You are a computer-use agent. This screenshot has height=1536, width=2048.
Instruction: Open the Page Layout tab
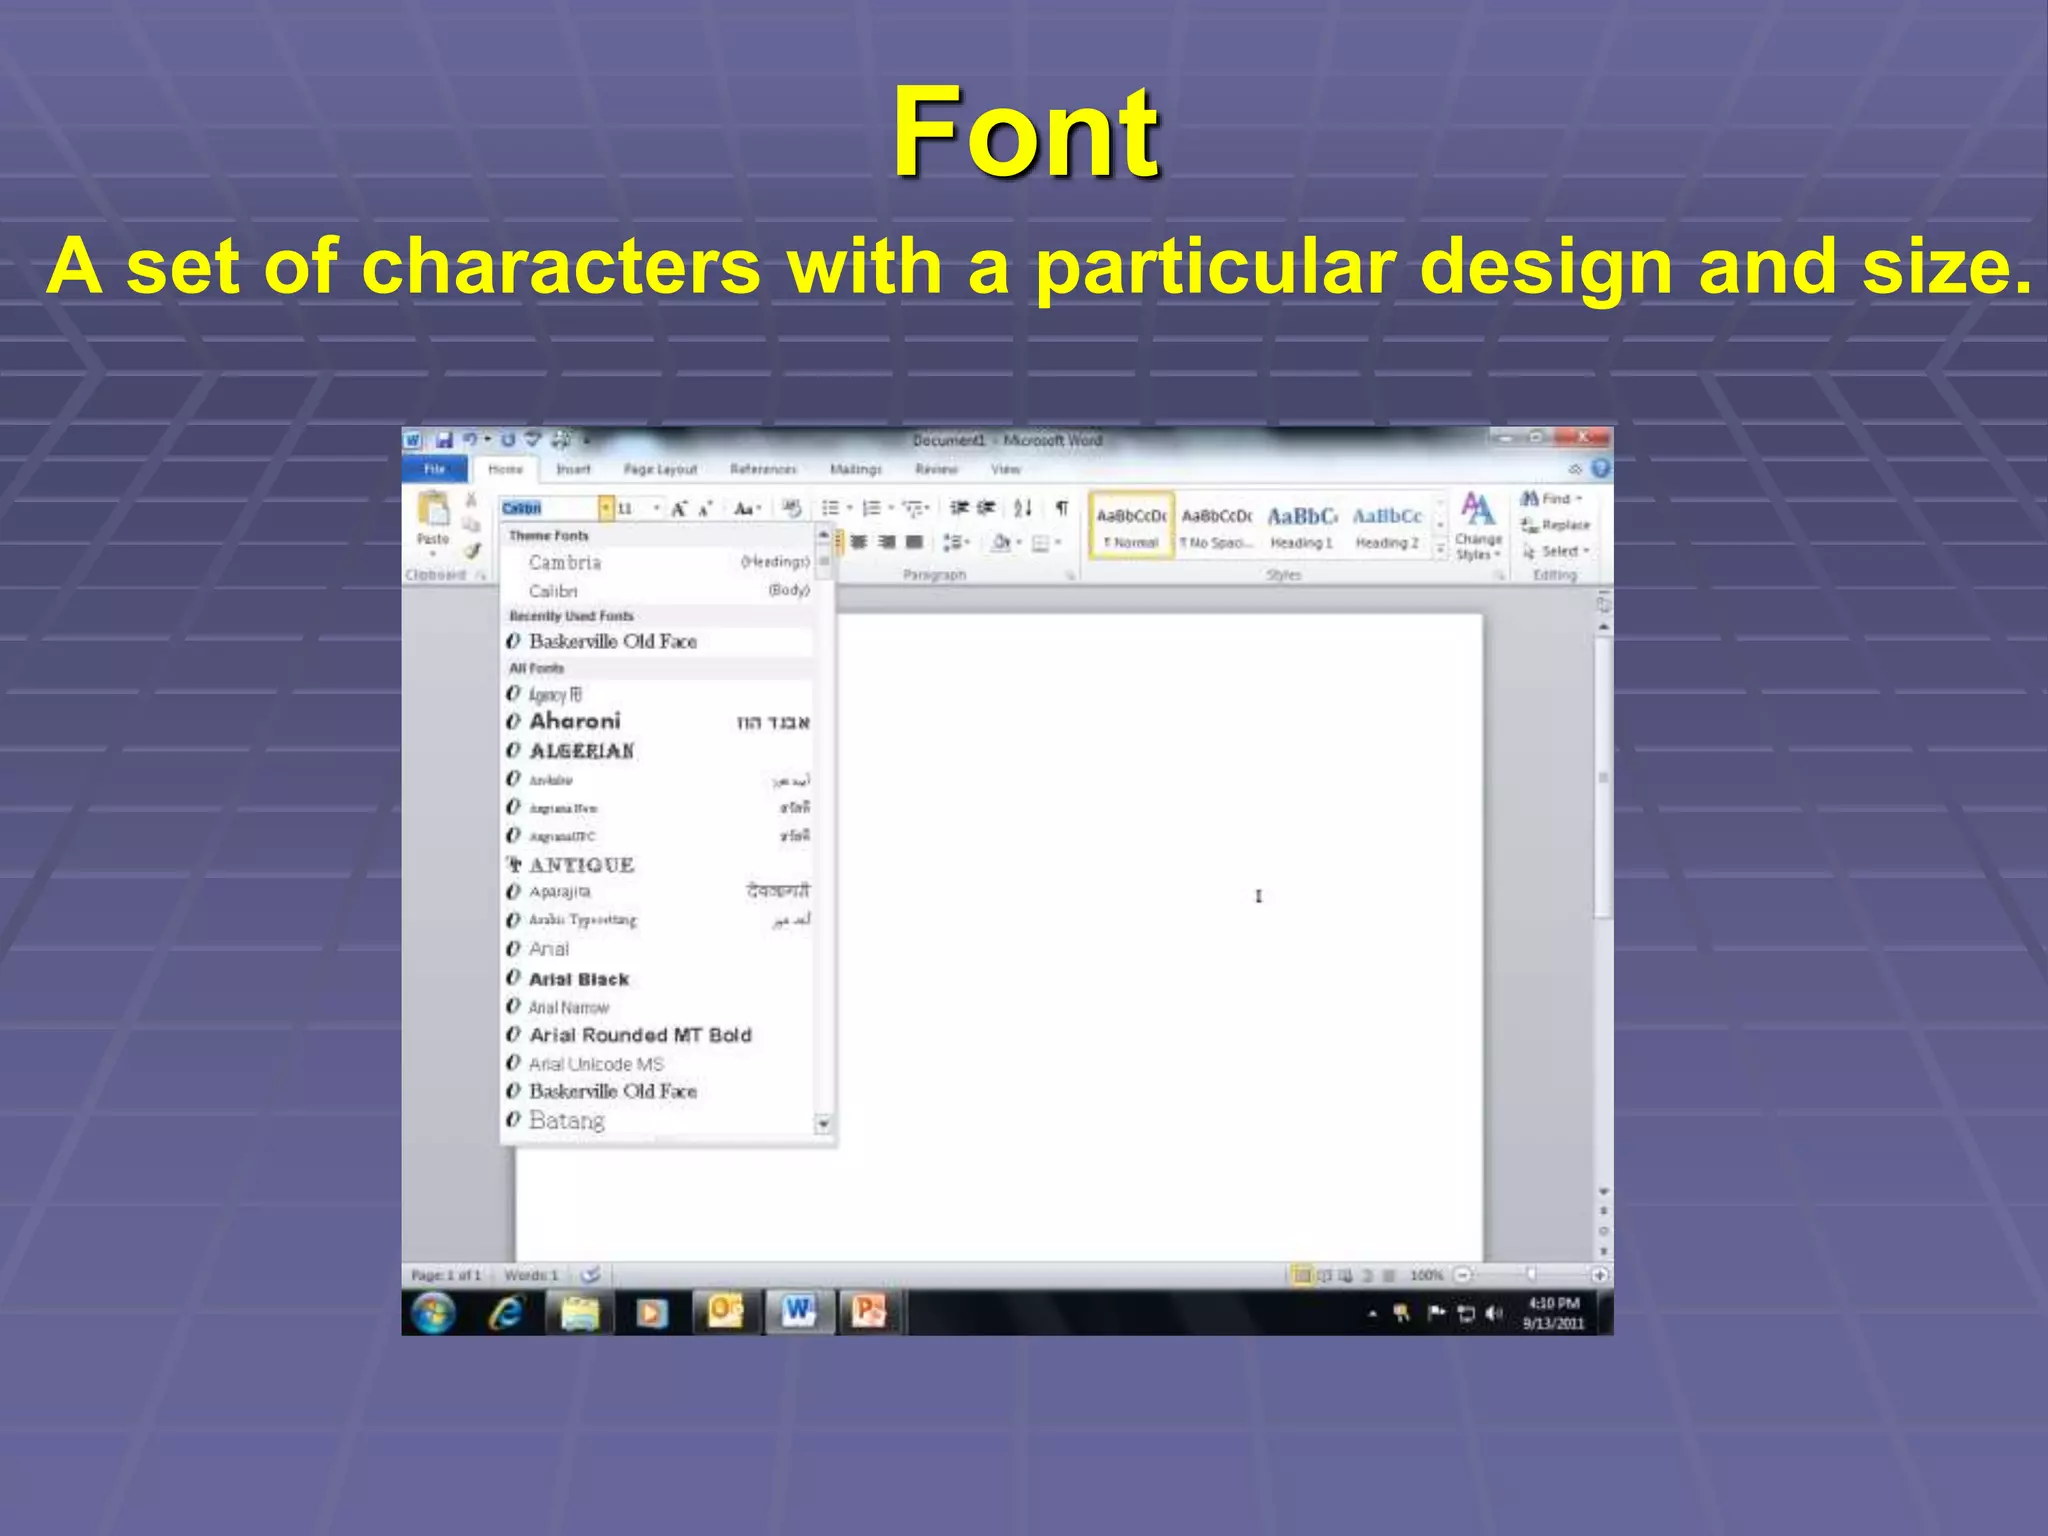click(x=660, y=469)
